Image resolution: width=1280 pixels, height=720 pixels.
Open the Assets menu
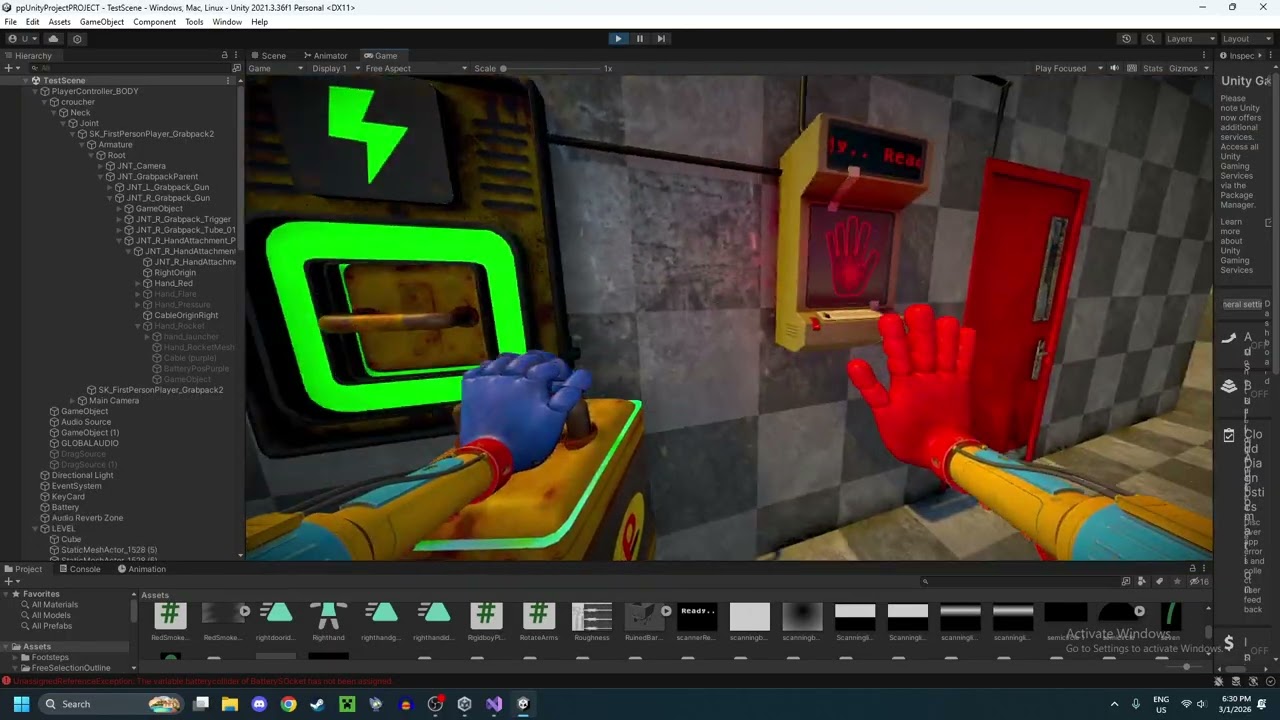(59, 22)
